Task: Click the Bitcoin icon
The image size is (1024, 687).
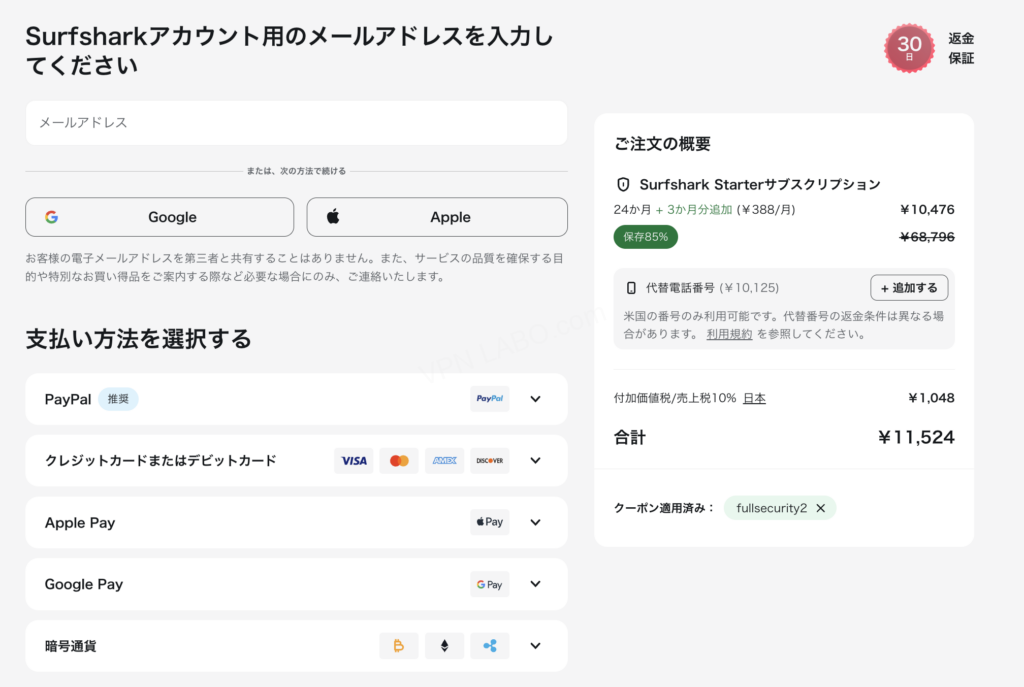Action: (399, 646)
